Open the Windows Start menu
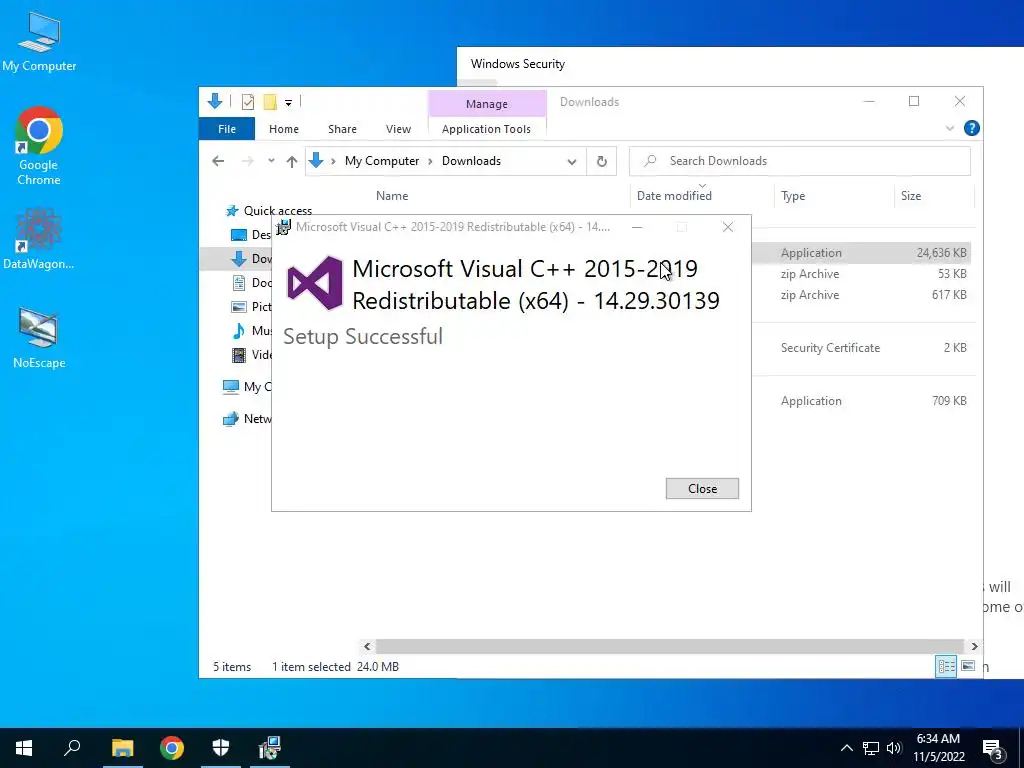Screen dimensions: 1024x768 click(x=24, y=748)
